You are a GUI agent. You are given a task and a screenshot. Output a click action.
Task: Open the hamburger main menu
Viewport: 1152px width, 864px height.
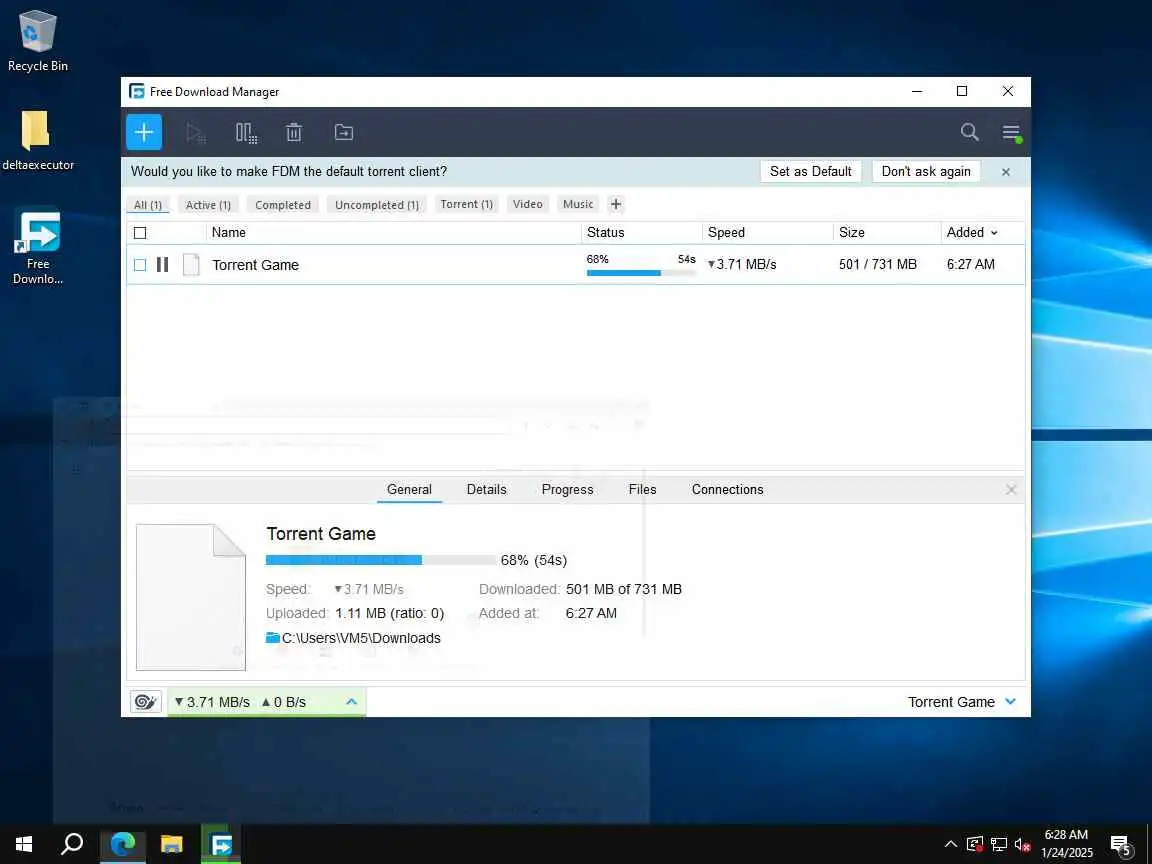pyautogui.click(x=1012, y=132)
